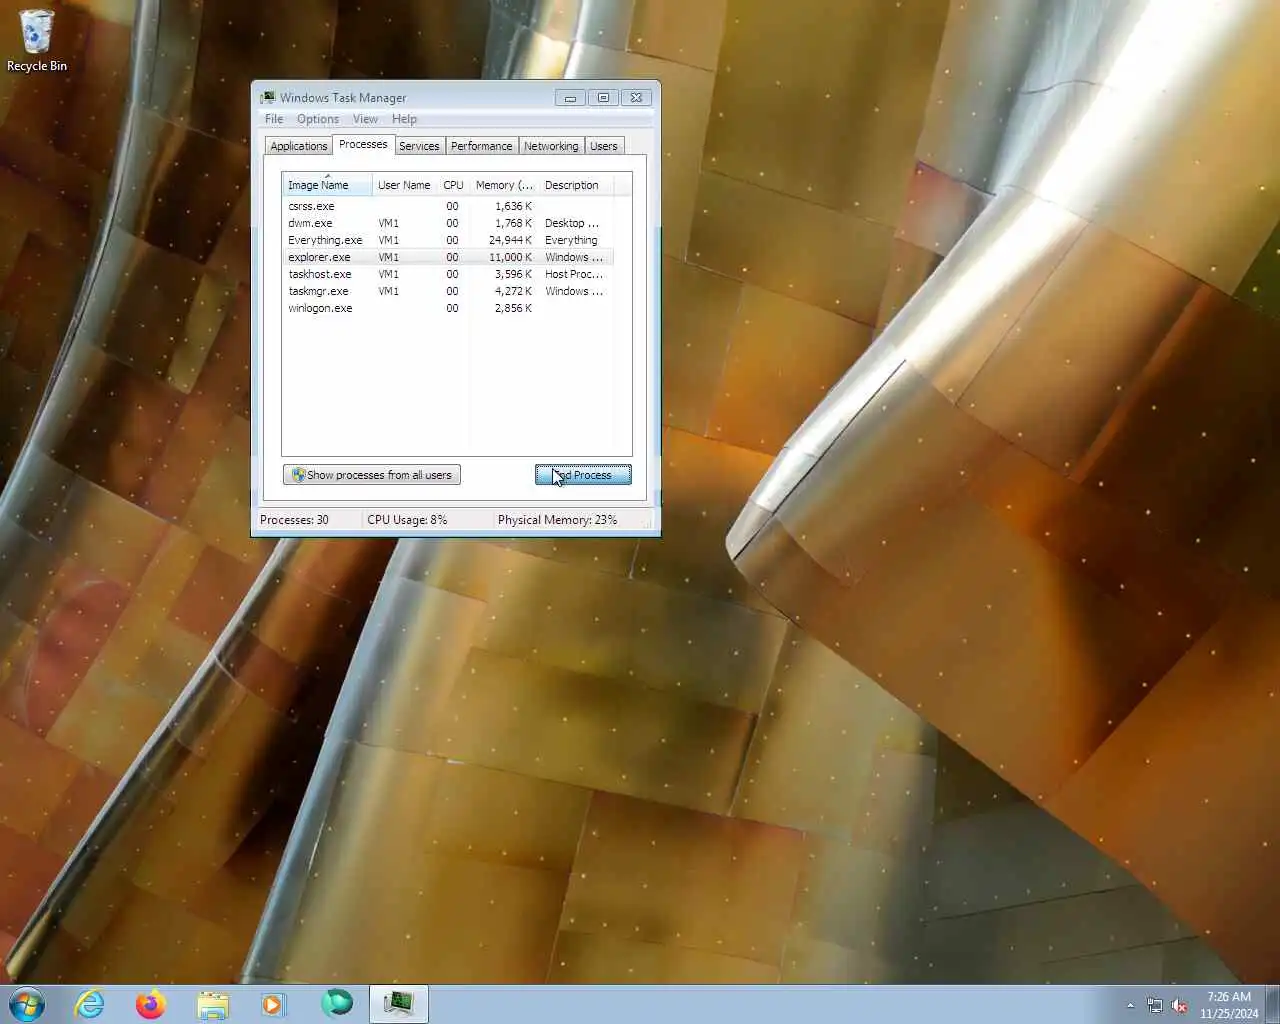Sort by Memory column header
Viewport: 1280px width, 1024px height.
pos(504,185)
